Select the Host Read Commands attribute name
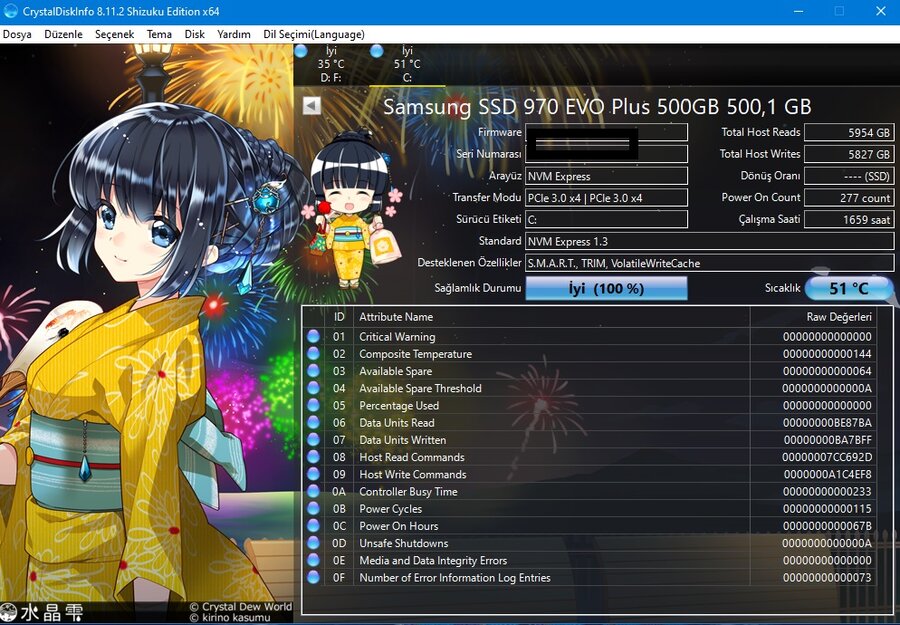 click(412, 457)
